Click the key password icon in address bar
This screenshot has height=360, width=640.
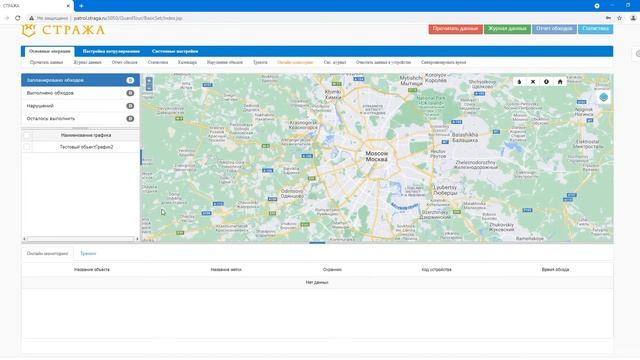(608, 18)
